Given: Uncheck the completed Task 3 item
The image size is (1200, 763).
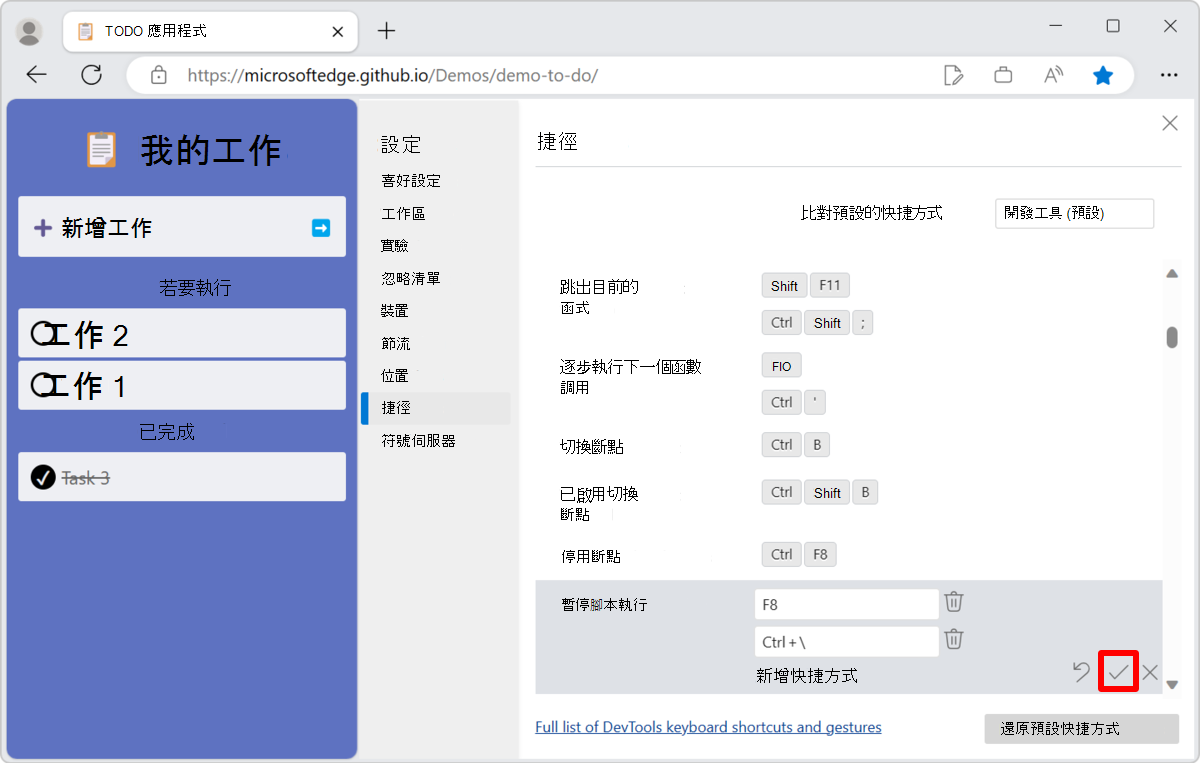Looking at the screenshot, I should [42, 477].
